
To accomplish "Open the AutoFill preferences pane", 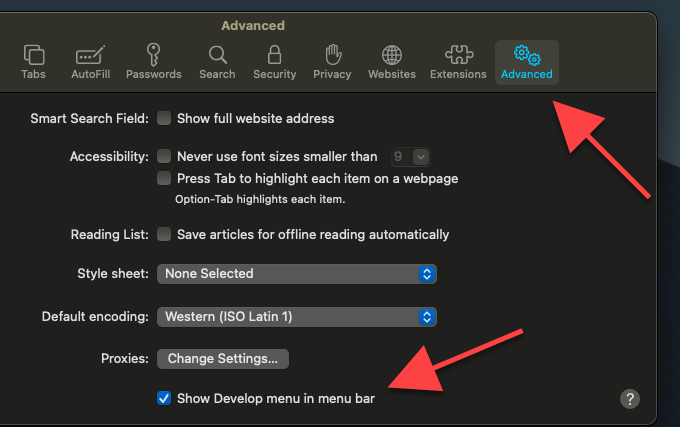I will click(91, 62).
